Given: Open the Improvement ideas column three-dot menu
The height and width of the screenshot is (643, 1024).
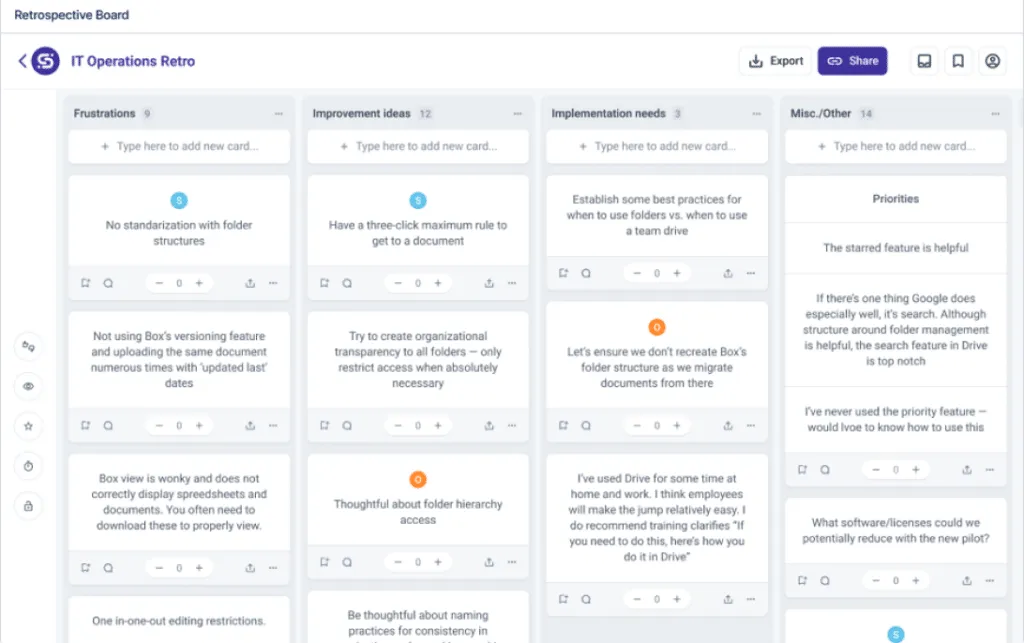Looking at the screenshot, I should (517, 114).
